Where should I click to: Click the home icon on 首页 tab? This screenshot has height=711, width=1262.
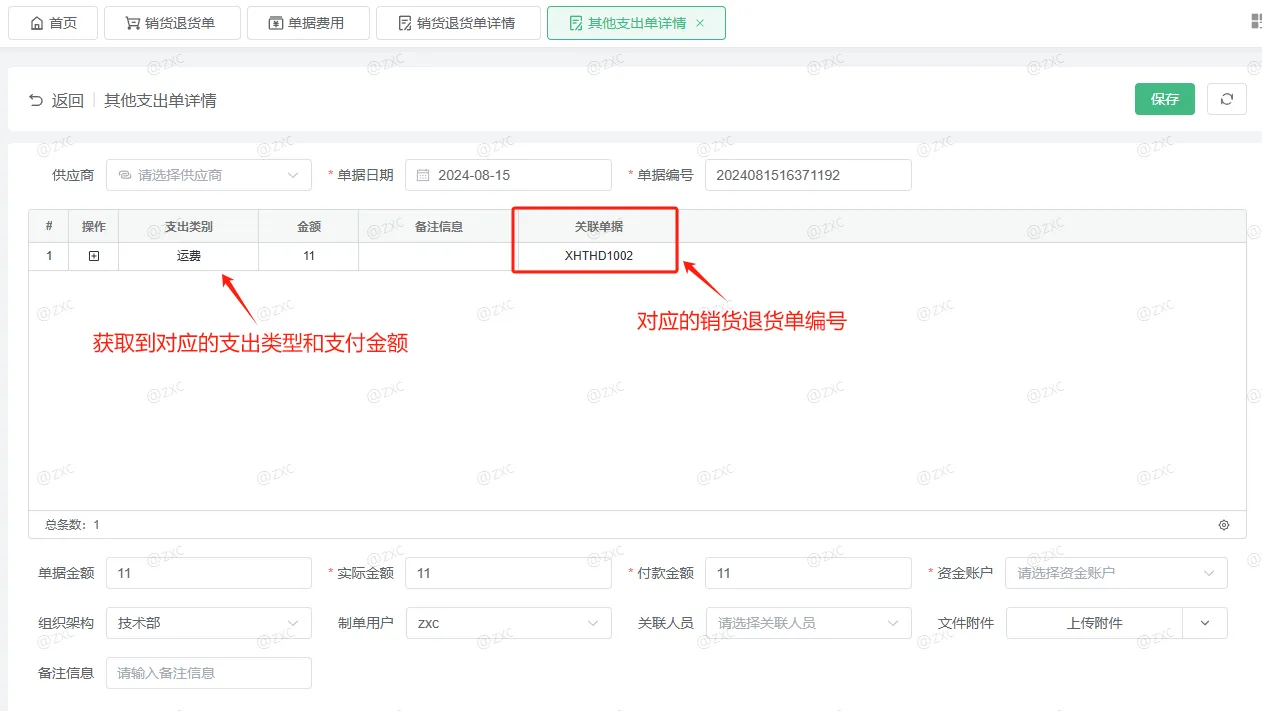tap(37, 23)
